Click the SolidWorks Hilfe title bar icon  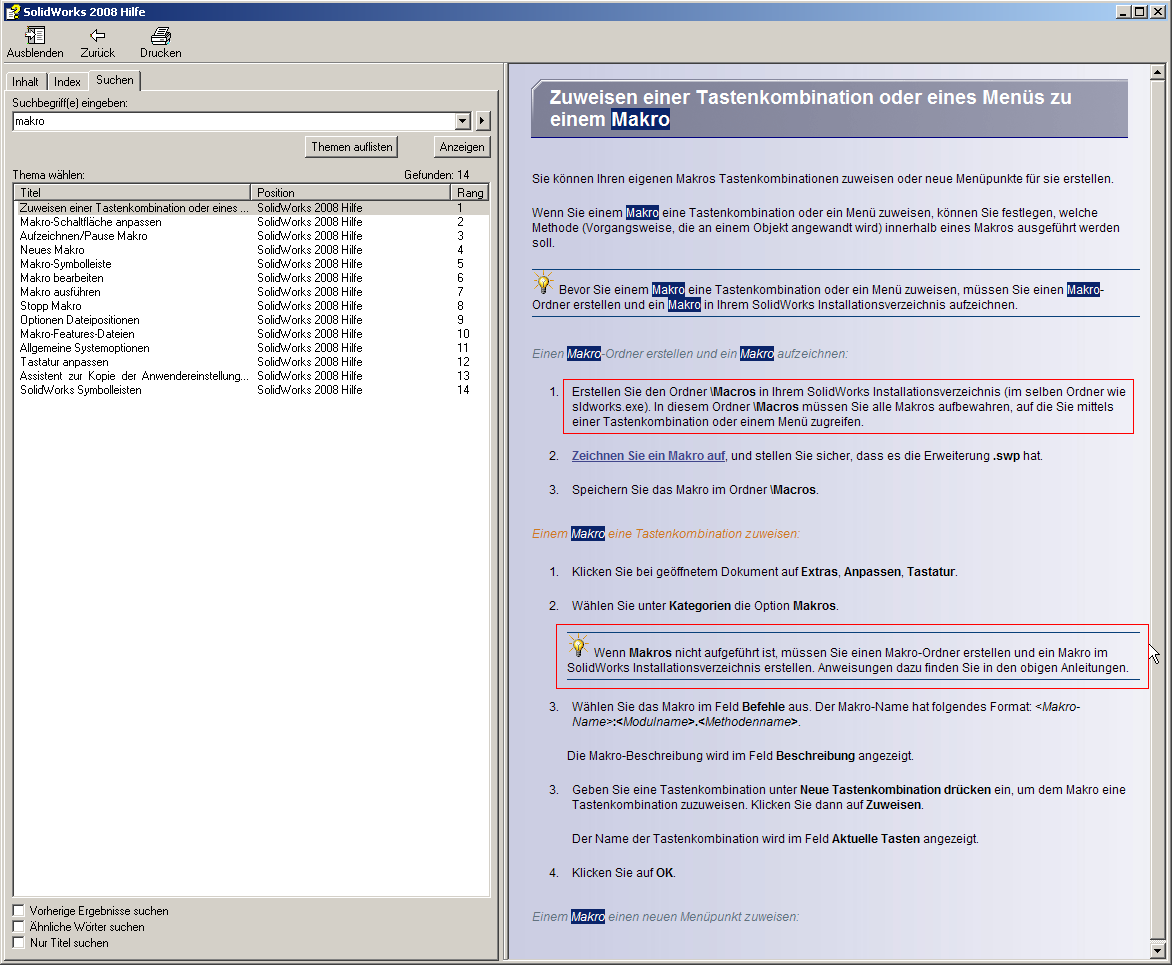(13, 12)
